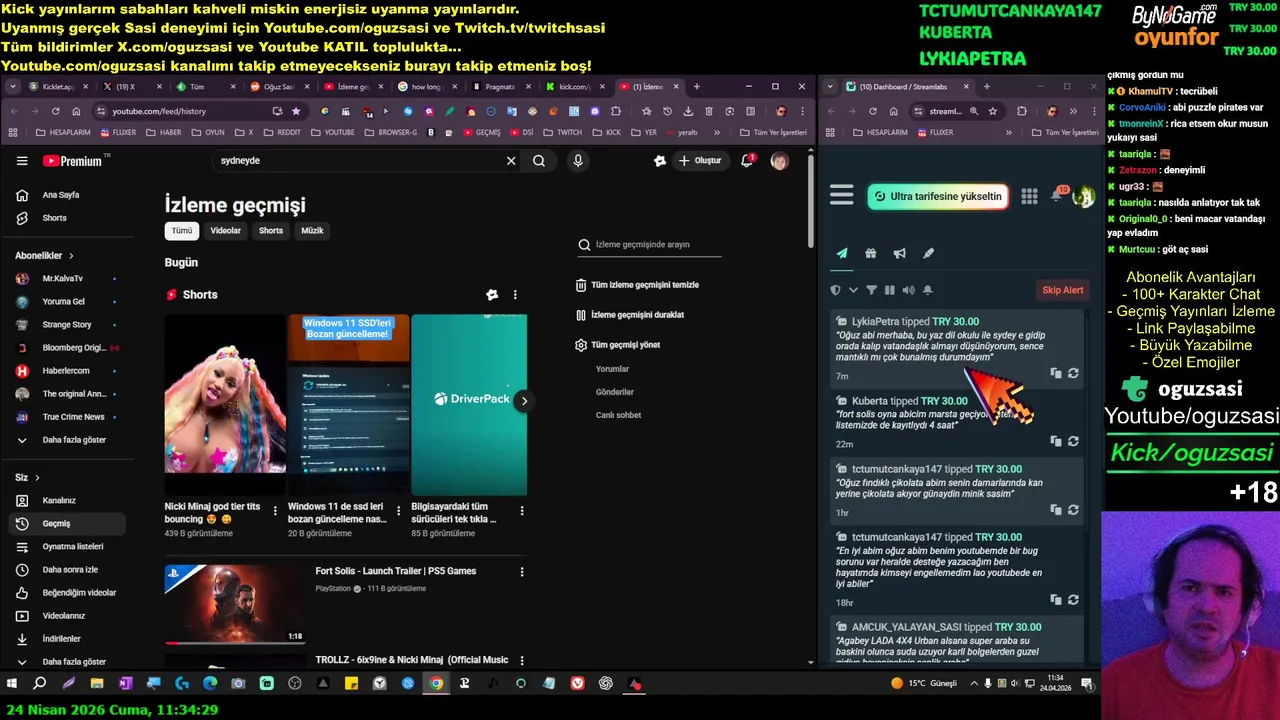Select the Streamlabs megaphone tab
1280x720 pixels.
(900, 254)
